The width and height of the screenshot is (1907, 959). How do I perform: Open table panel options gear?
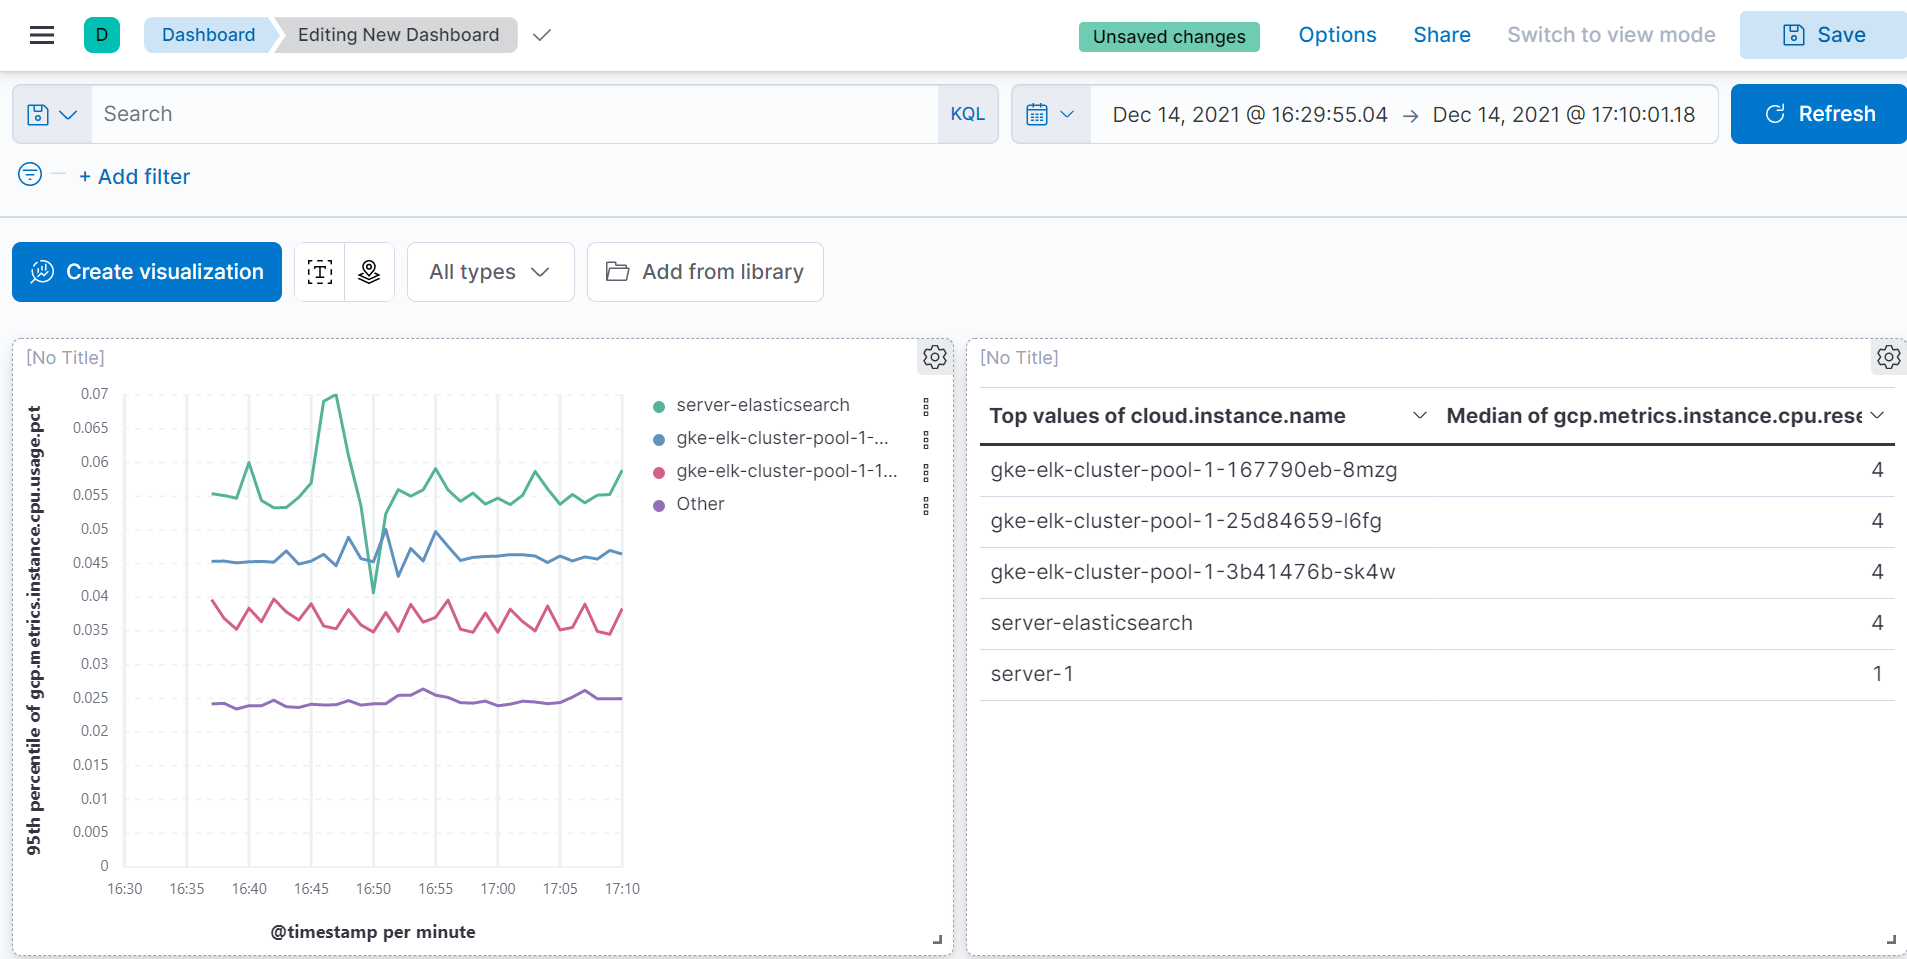pos(1888,357)
